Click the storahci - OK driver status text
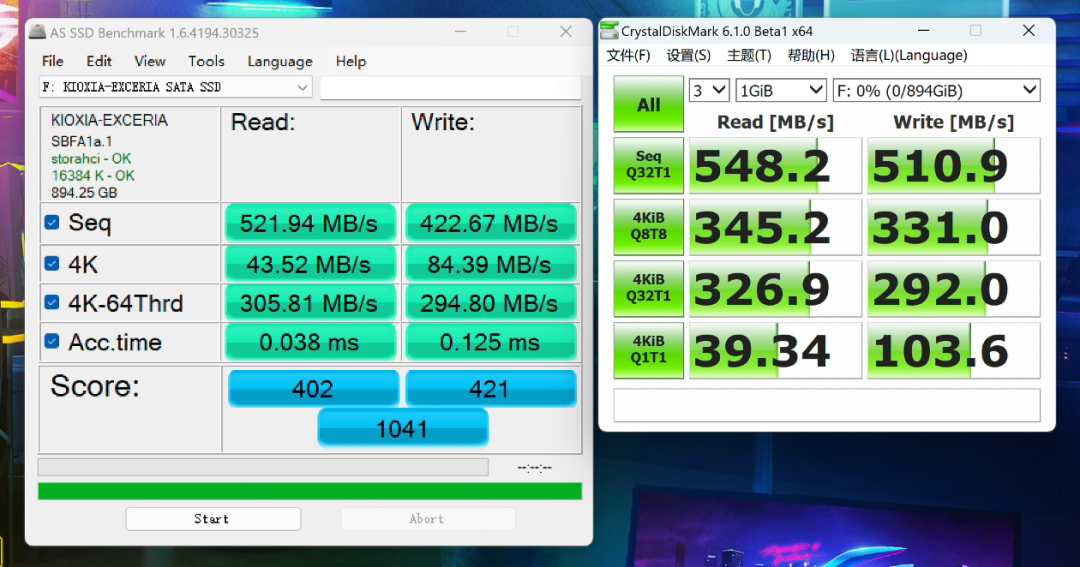Viewport: 1080px width, 567px height. (91, 158)
